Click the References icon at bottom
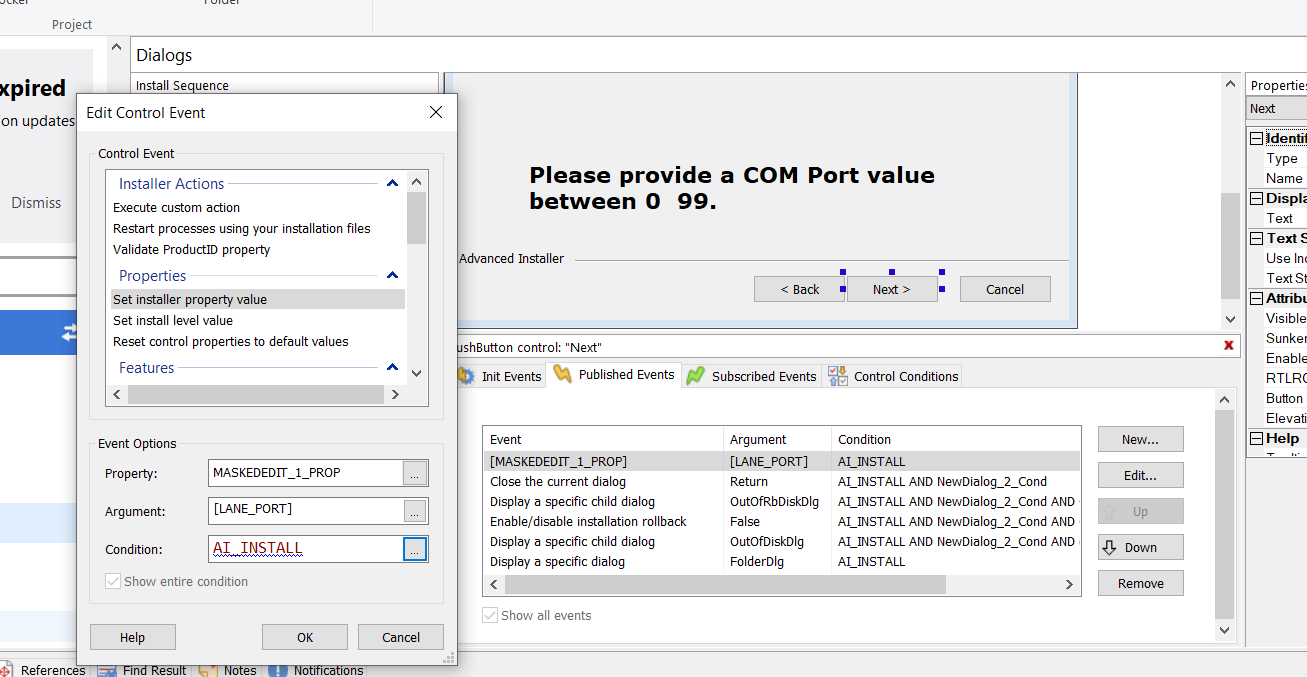Image resolution: width=1307 pixels, height=677 pixels. pos(7,670)
